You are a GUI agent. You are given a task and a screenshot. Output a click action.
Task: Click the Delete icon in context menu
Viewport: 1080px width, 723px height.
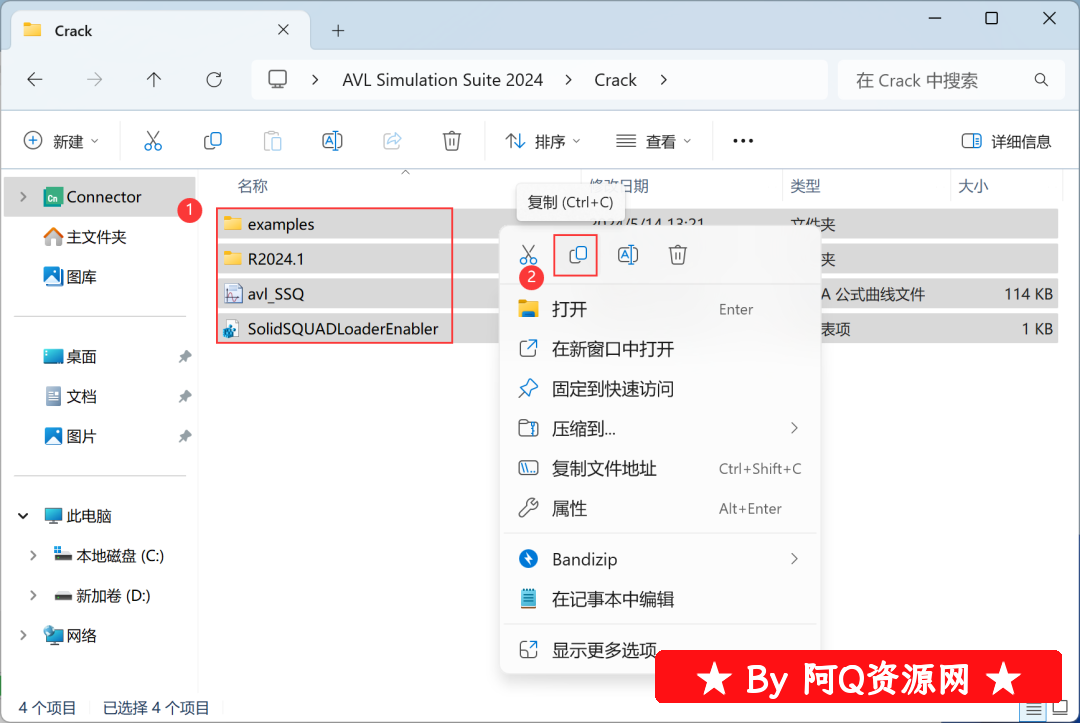pos(678,255)
